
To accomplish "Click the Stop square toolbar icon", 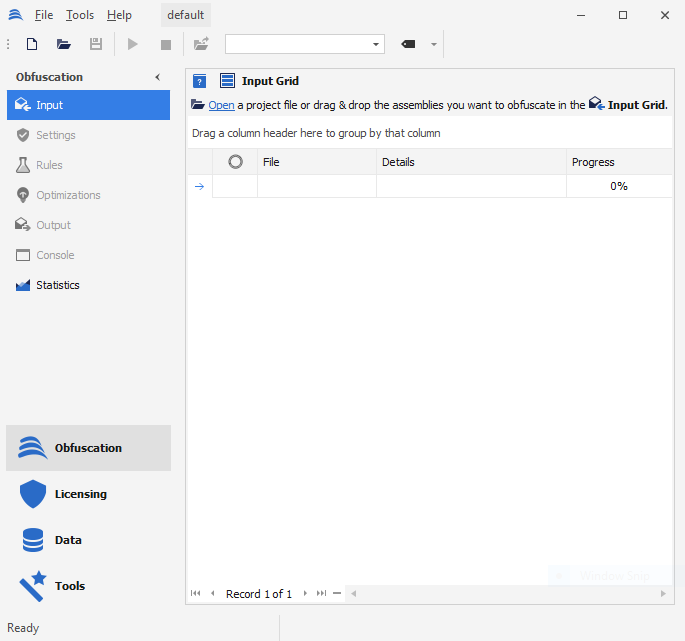I will tap(166, 44).
